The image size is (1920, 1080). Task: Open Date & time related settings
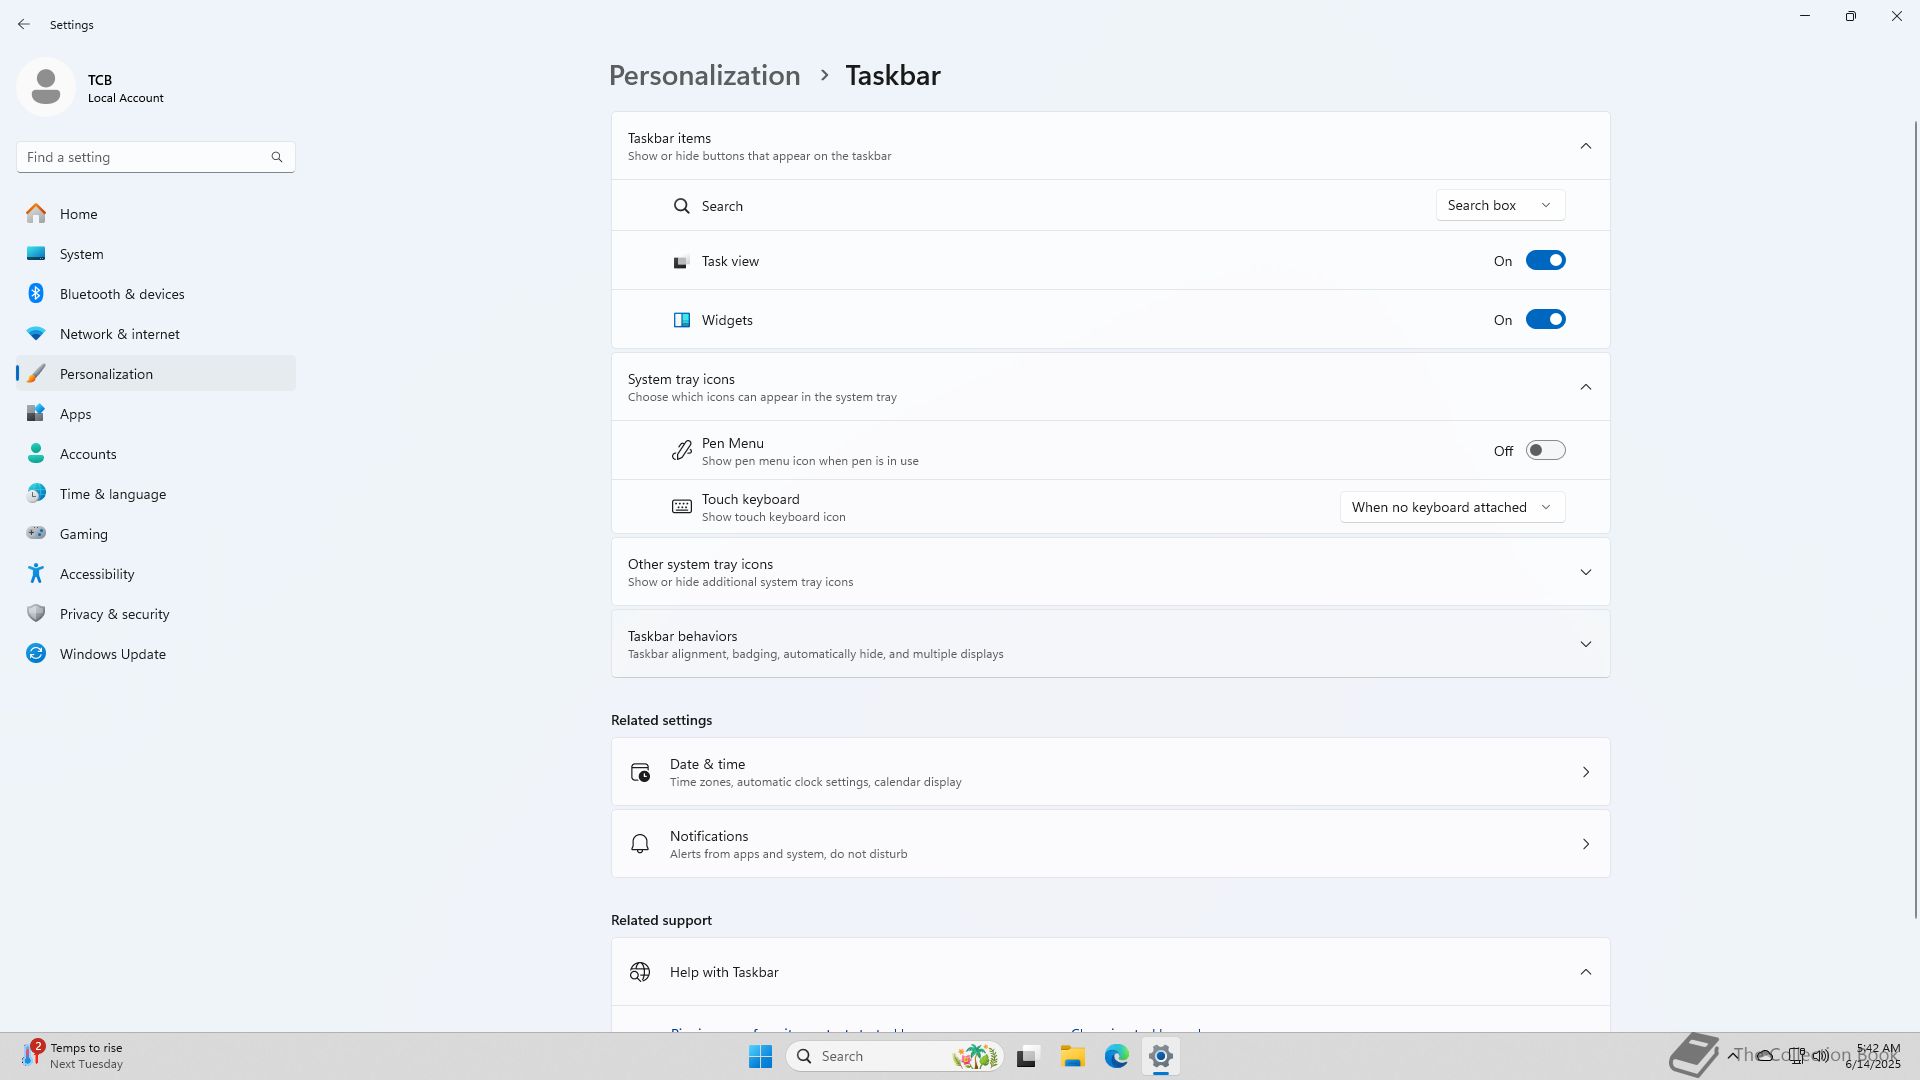point(1110,772)
